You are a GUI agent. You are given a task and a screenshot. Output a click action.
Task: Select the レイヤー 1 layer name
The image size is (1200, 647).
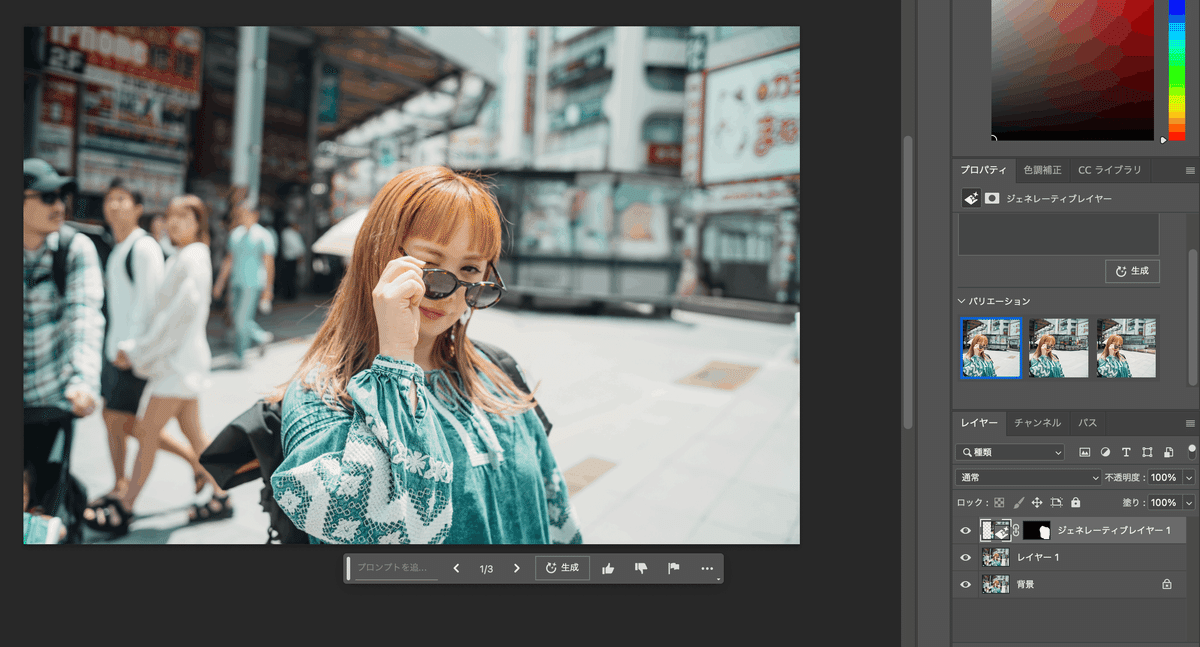click(x=1037, y=557)
